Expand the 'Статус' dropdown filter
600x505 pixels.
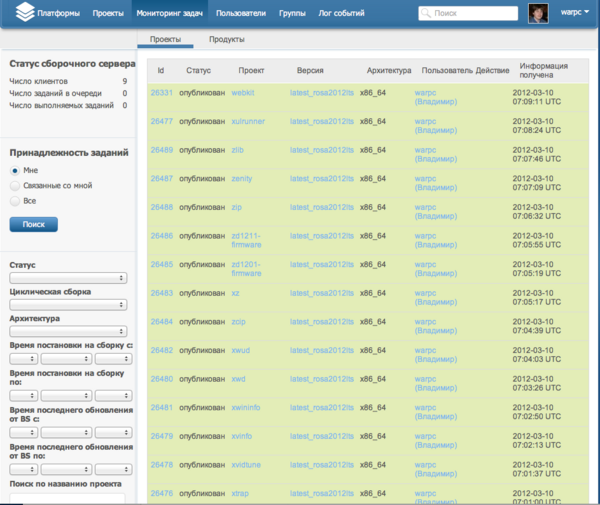point(66,278)
